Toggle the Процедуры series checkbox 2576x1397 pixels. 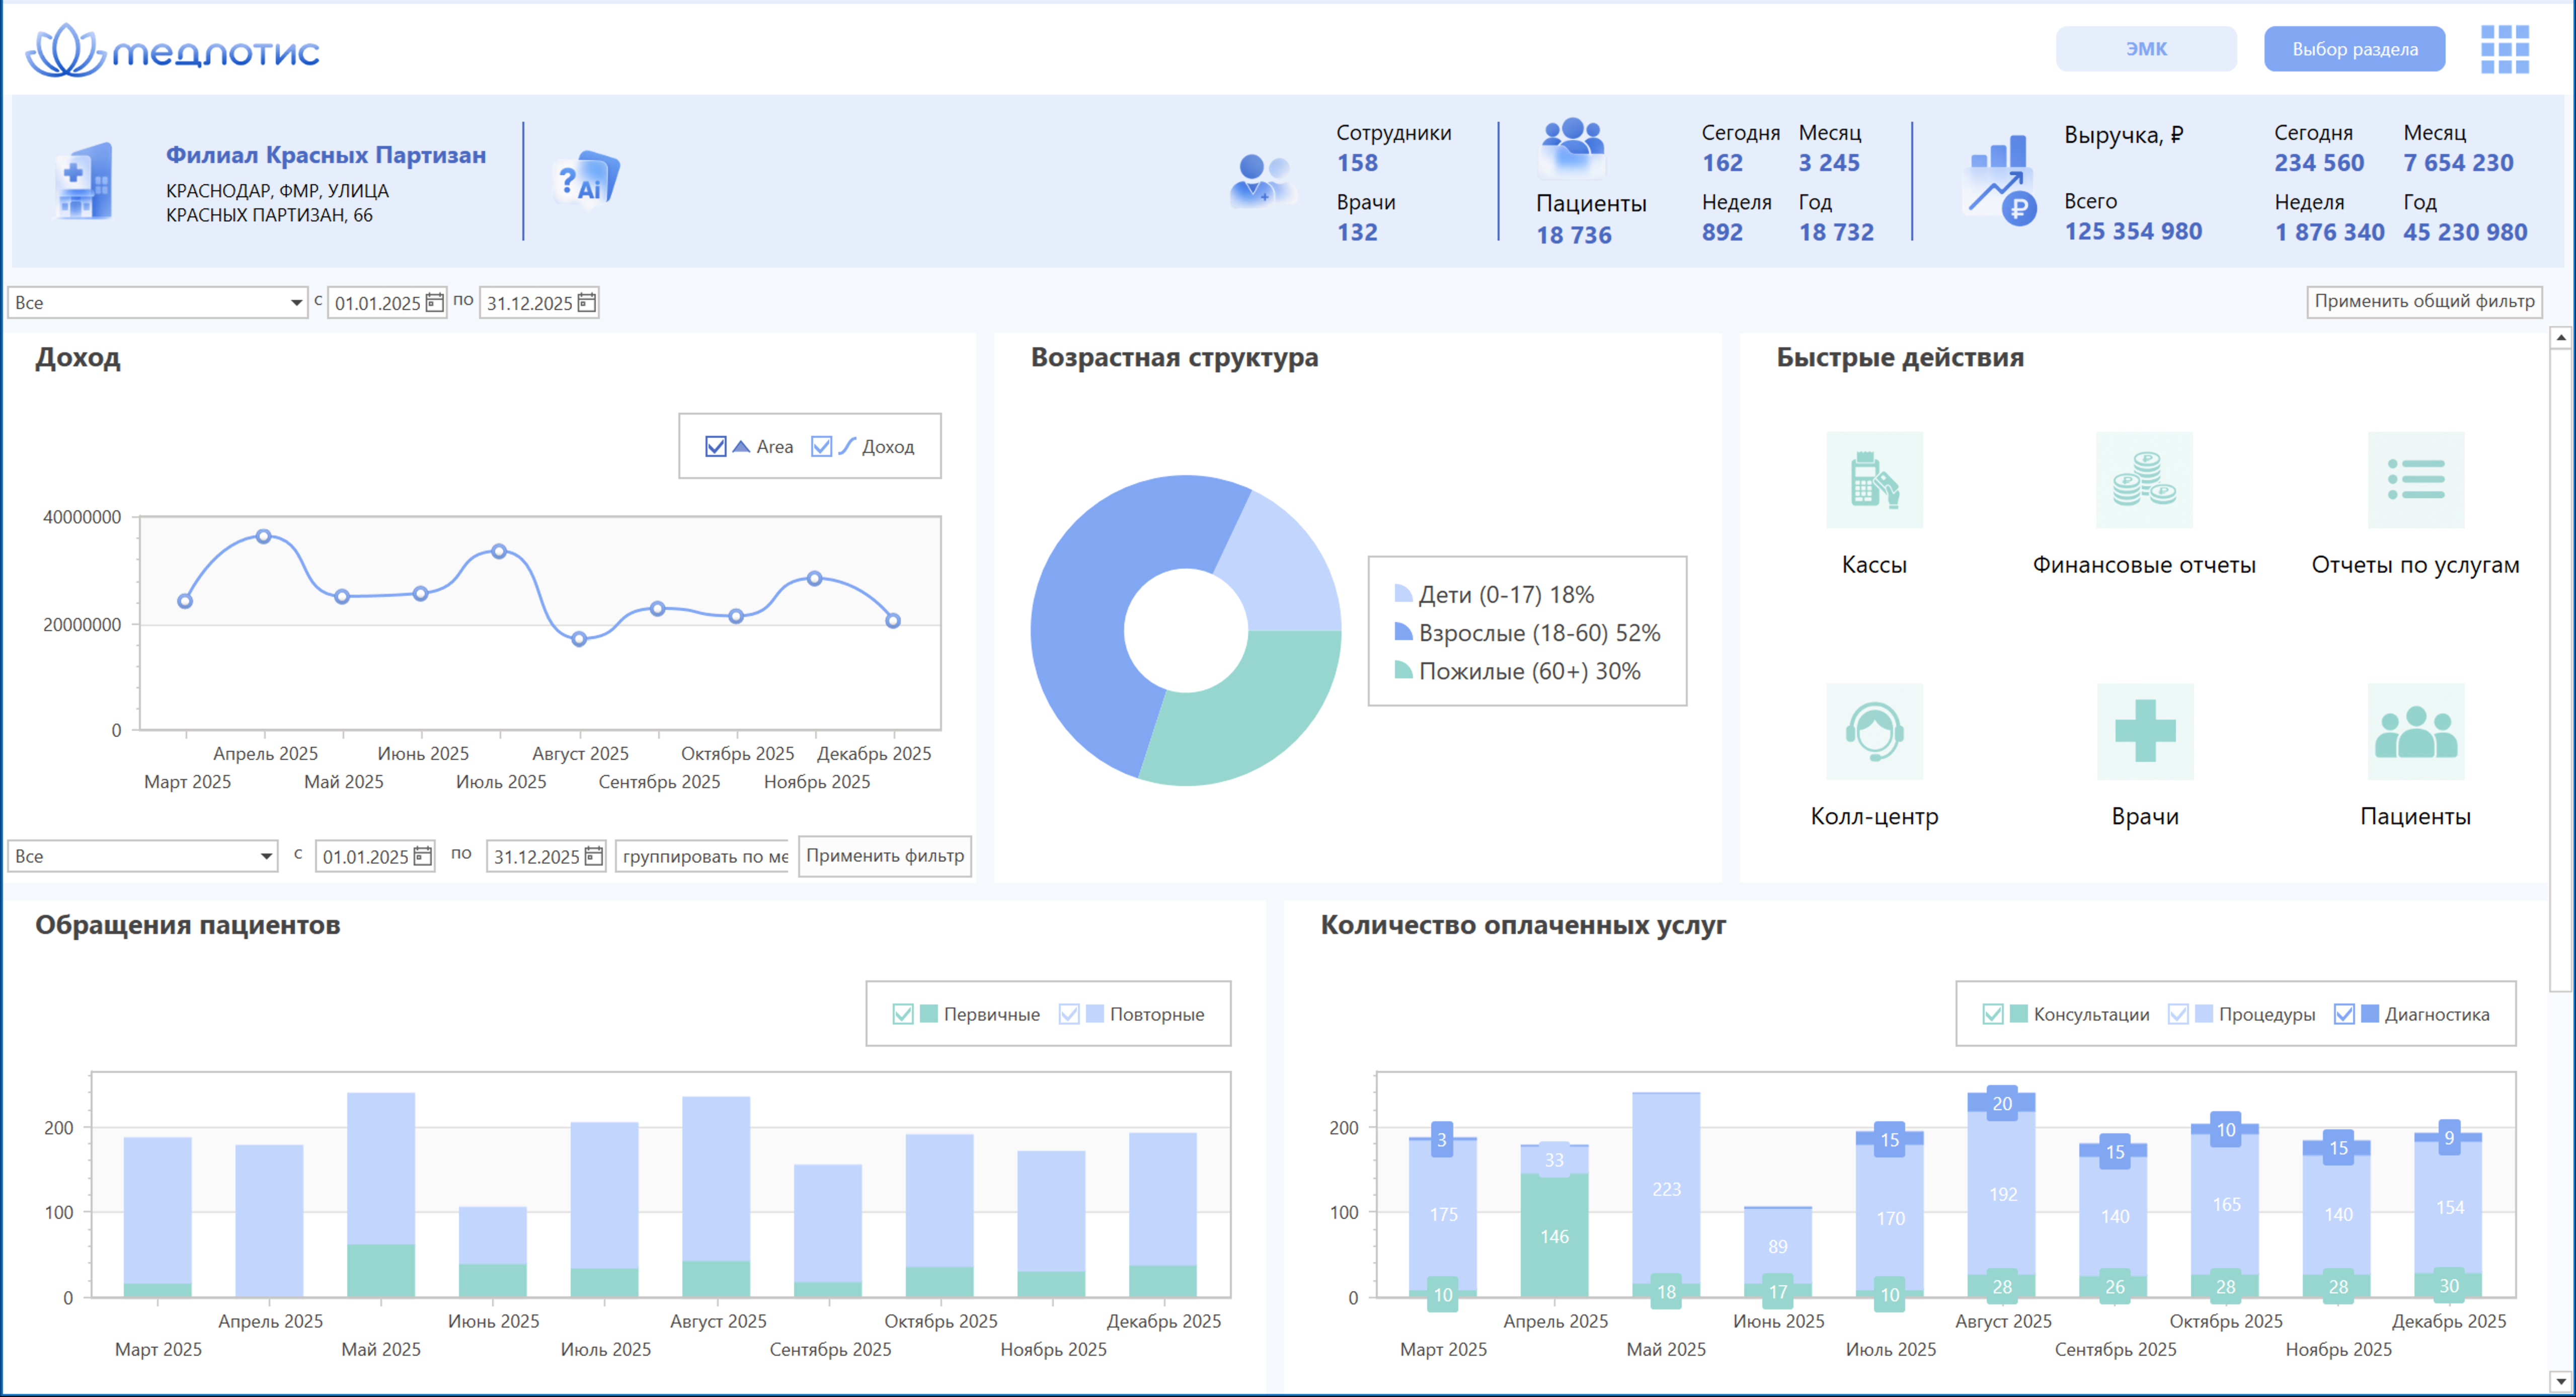(x=2177, y=1014)
